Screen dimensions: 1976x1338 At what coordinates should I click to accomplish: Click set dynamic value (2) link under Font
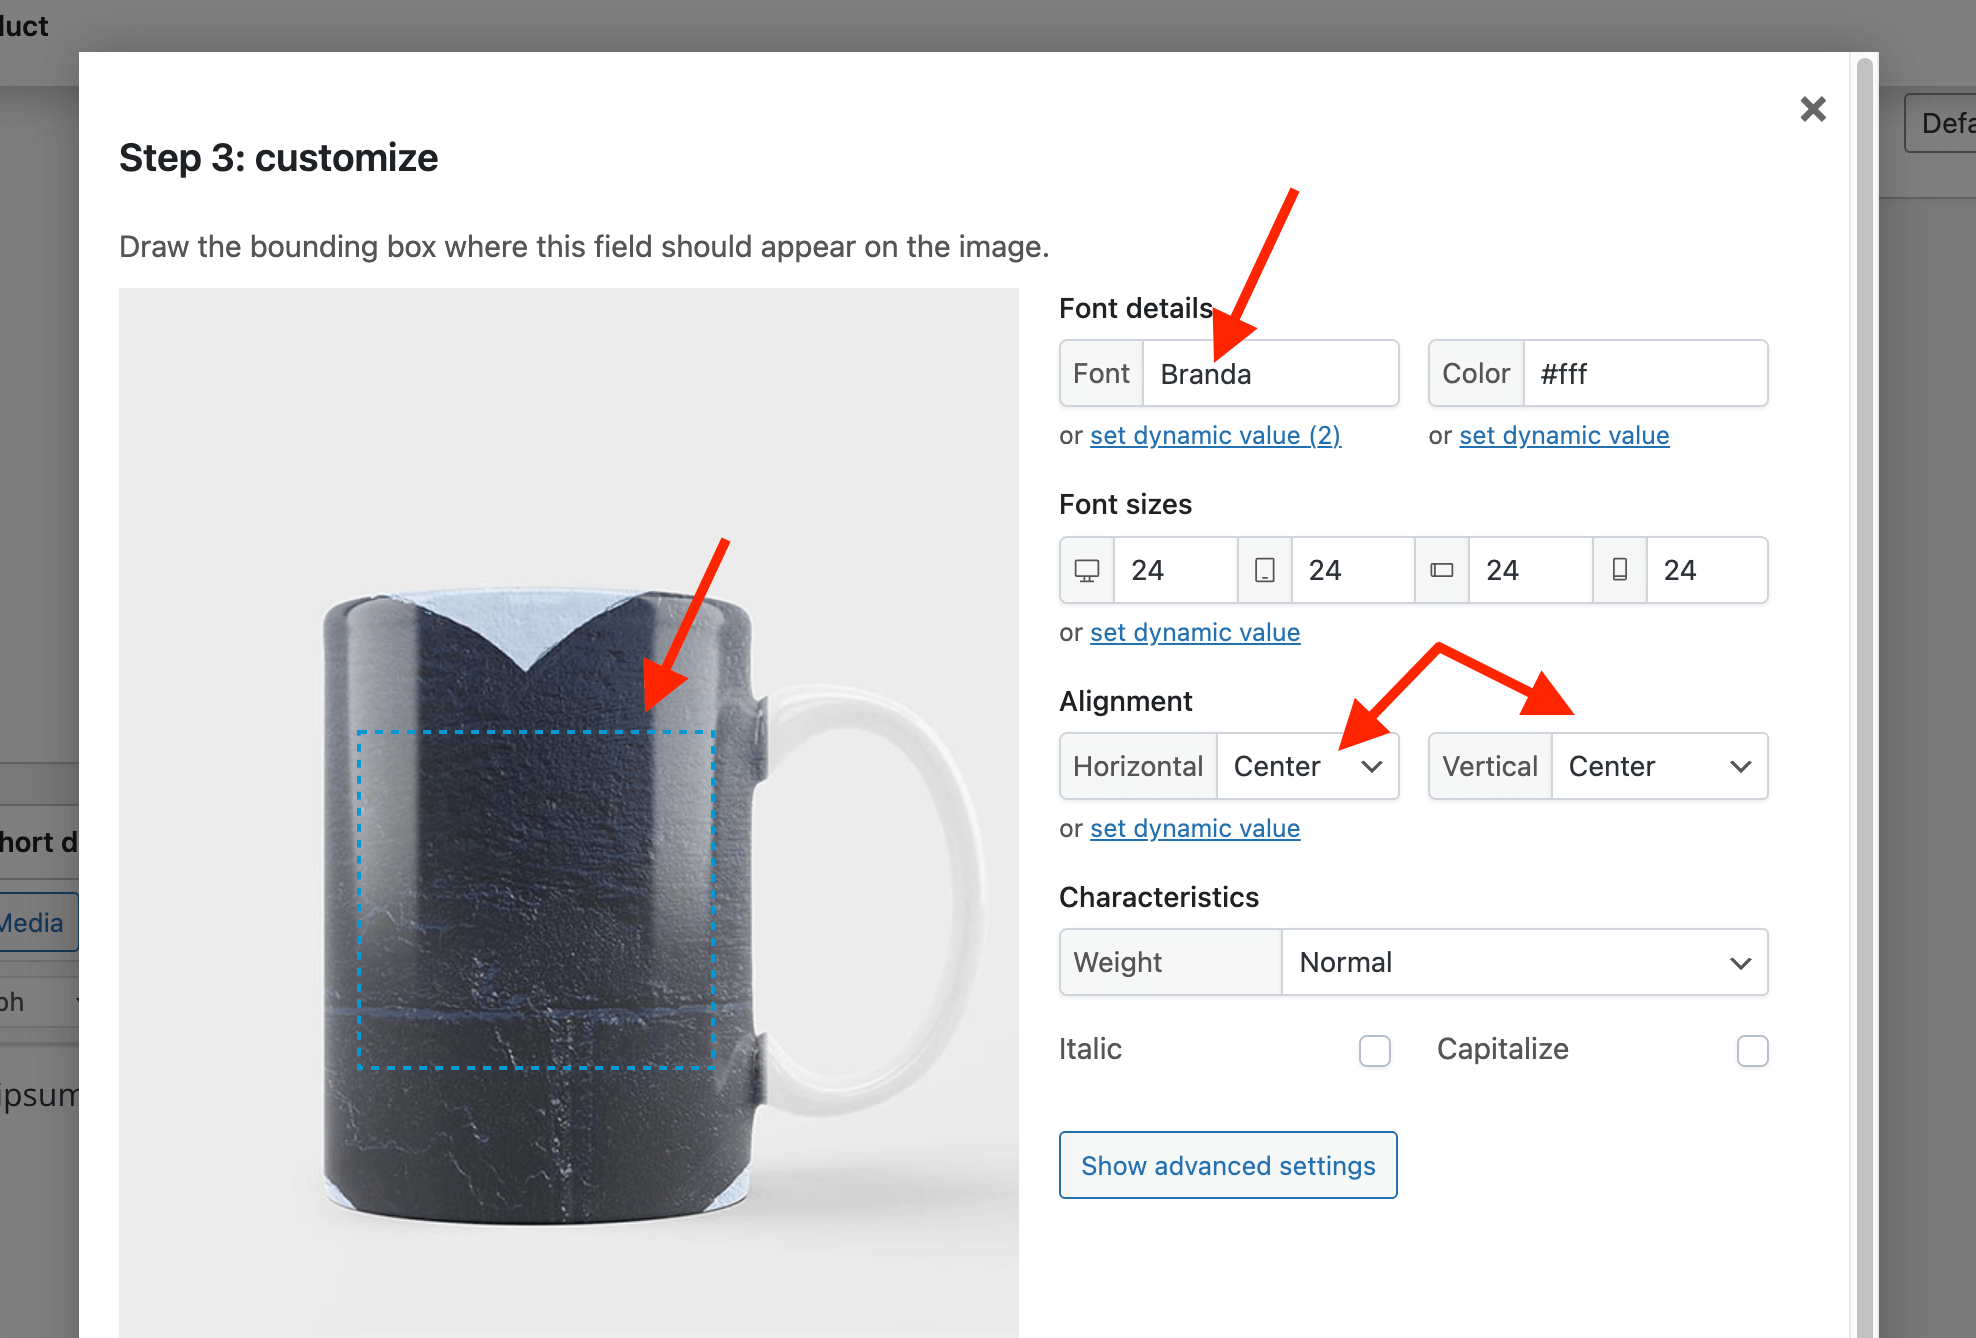(x=1215, y=435)
